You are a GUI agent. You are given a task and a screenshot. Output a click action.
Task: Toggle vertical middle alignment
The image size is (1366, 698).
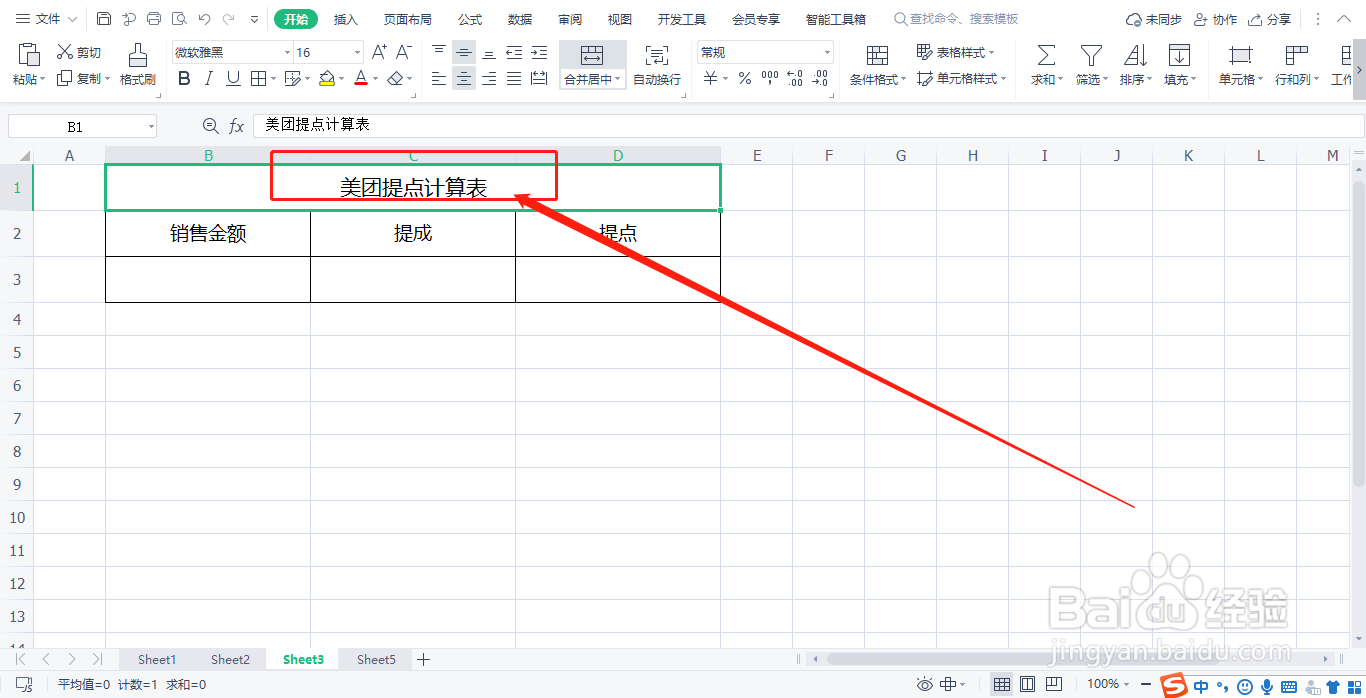[464, 52]
